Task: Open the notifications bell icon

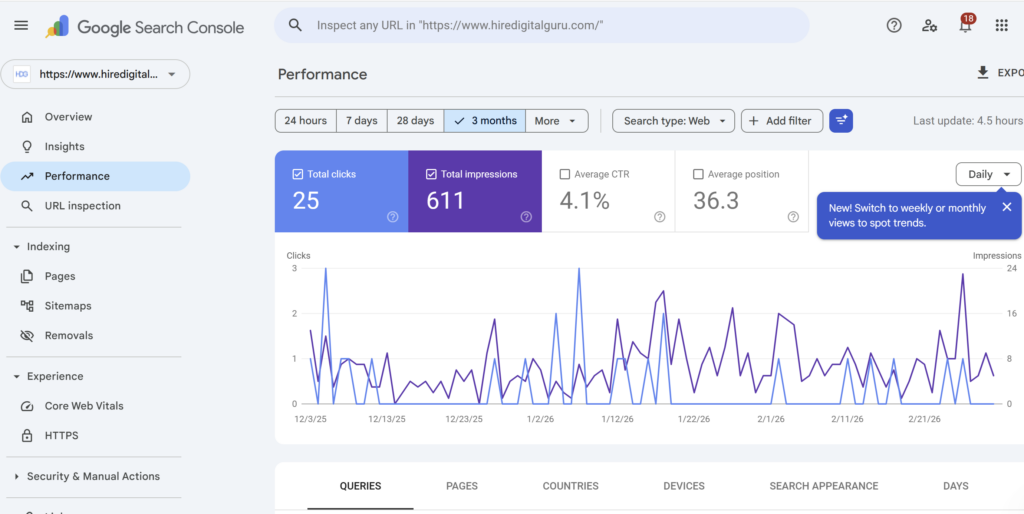Action: pos(965,26)
